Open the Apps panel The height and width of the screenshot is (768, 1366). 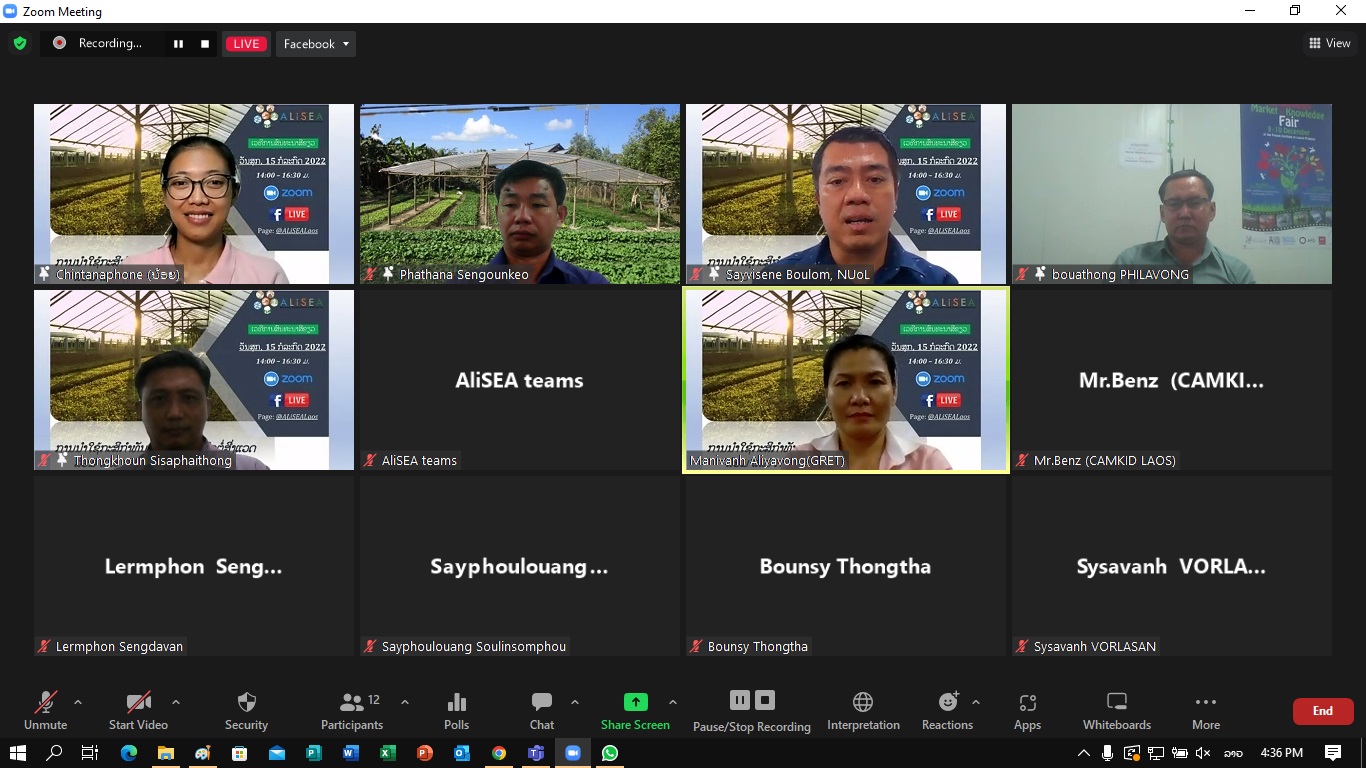point(1027,710)
